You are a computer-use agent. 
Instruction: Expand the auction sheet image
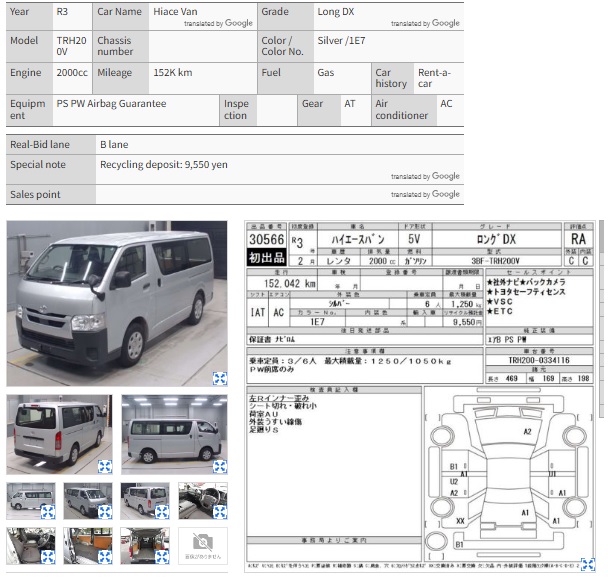(x=588, y=564)
